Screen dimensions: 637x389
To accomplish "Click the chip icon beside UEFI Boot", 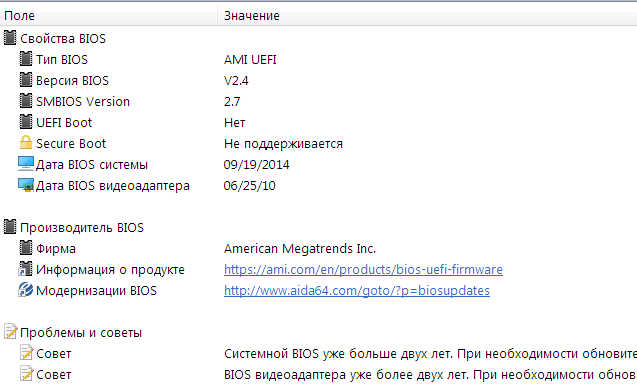I will click(x=26, y=122).
